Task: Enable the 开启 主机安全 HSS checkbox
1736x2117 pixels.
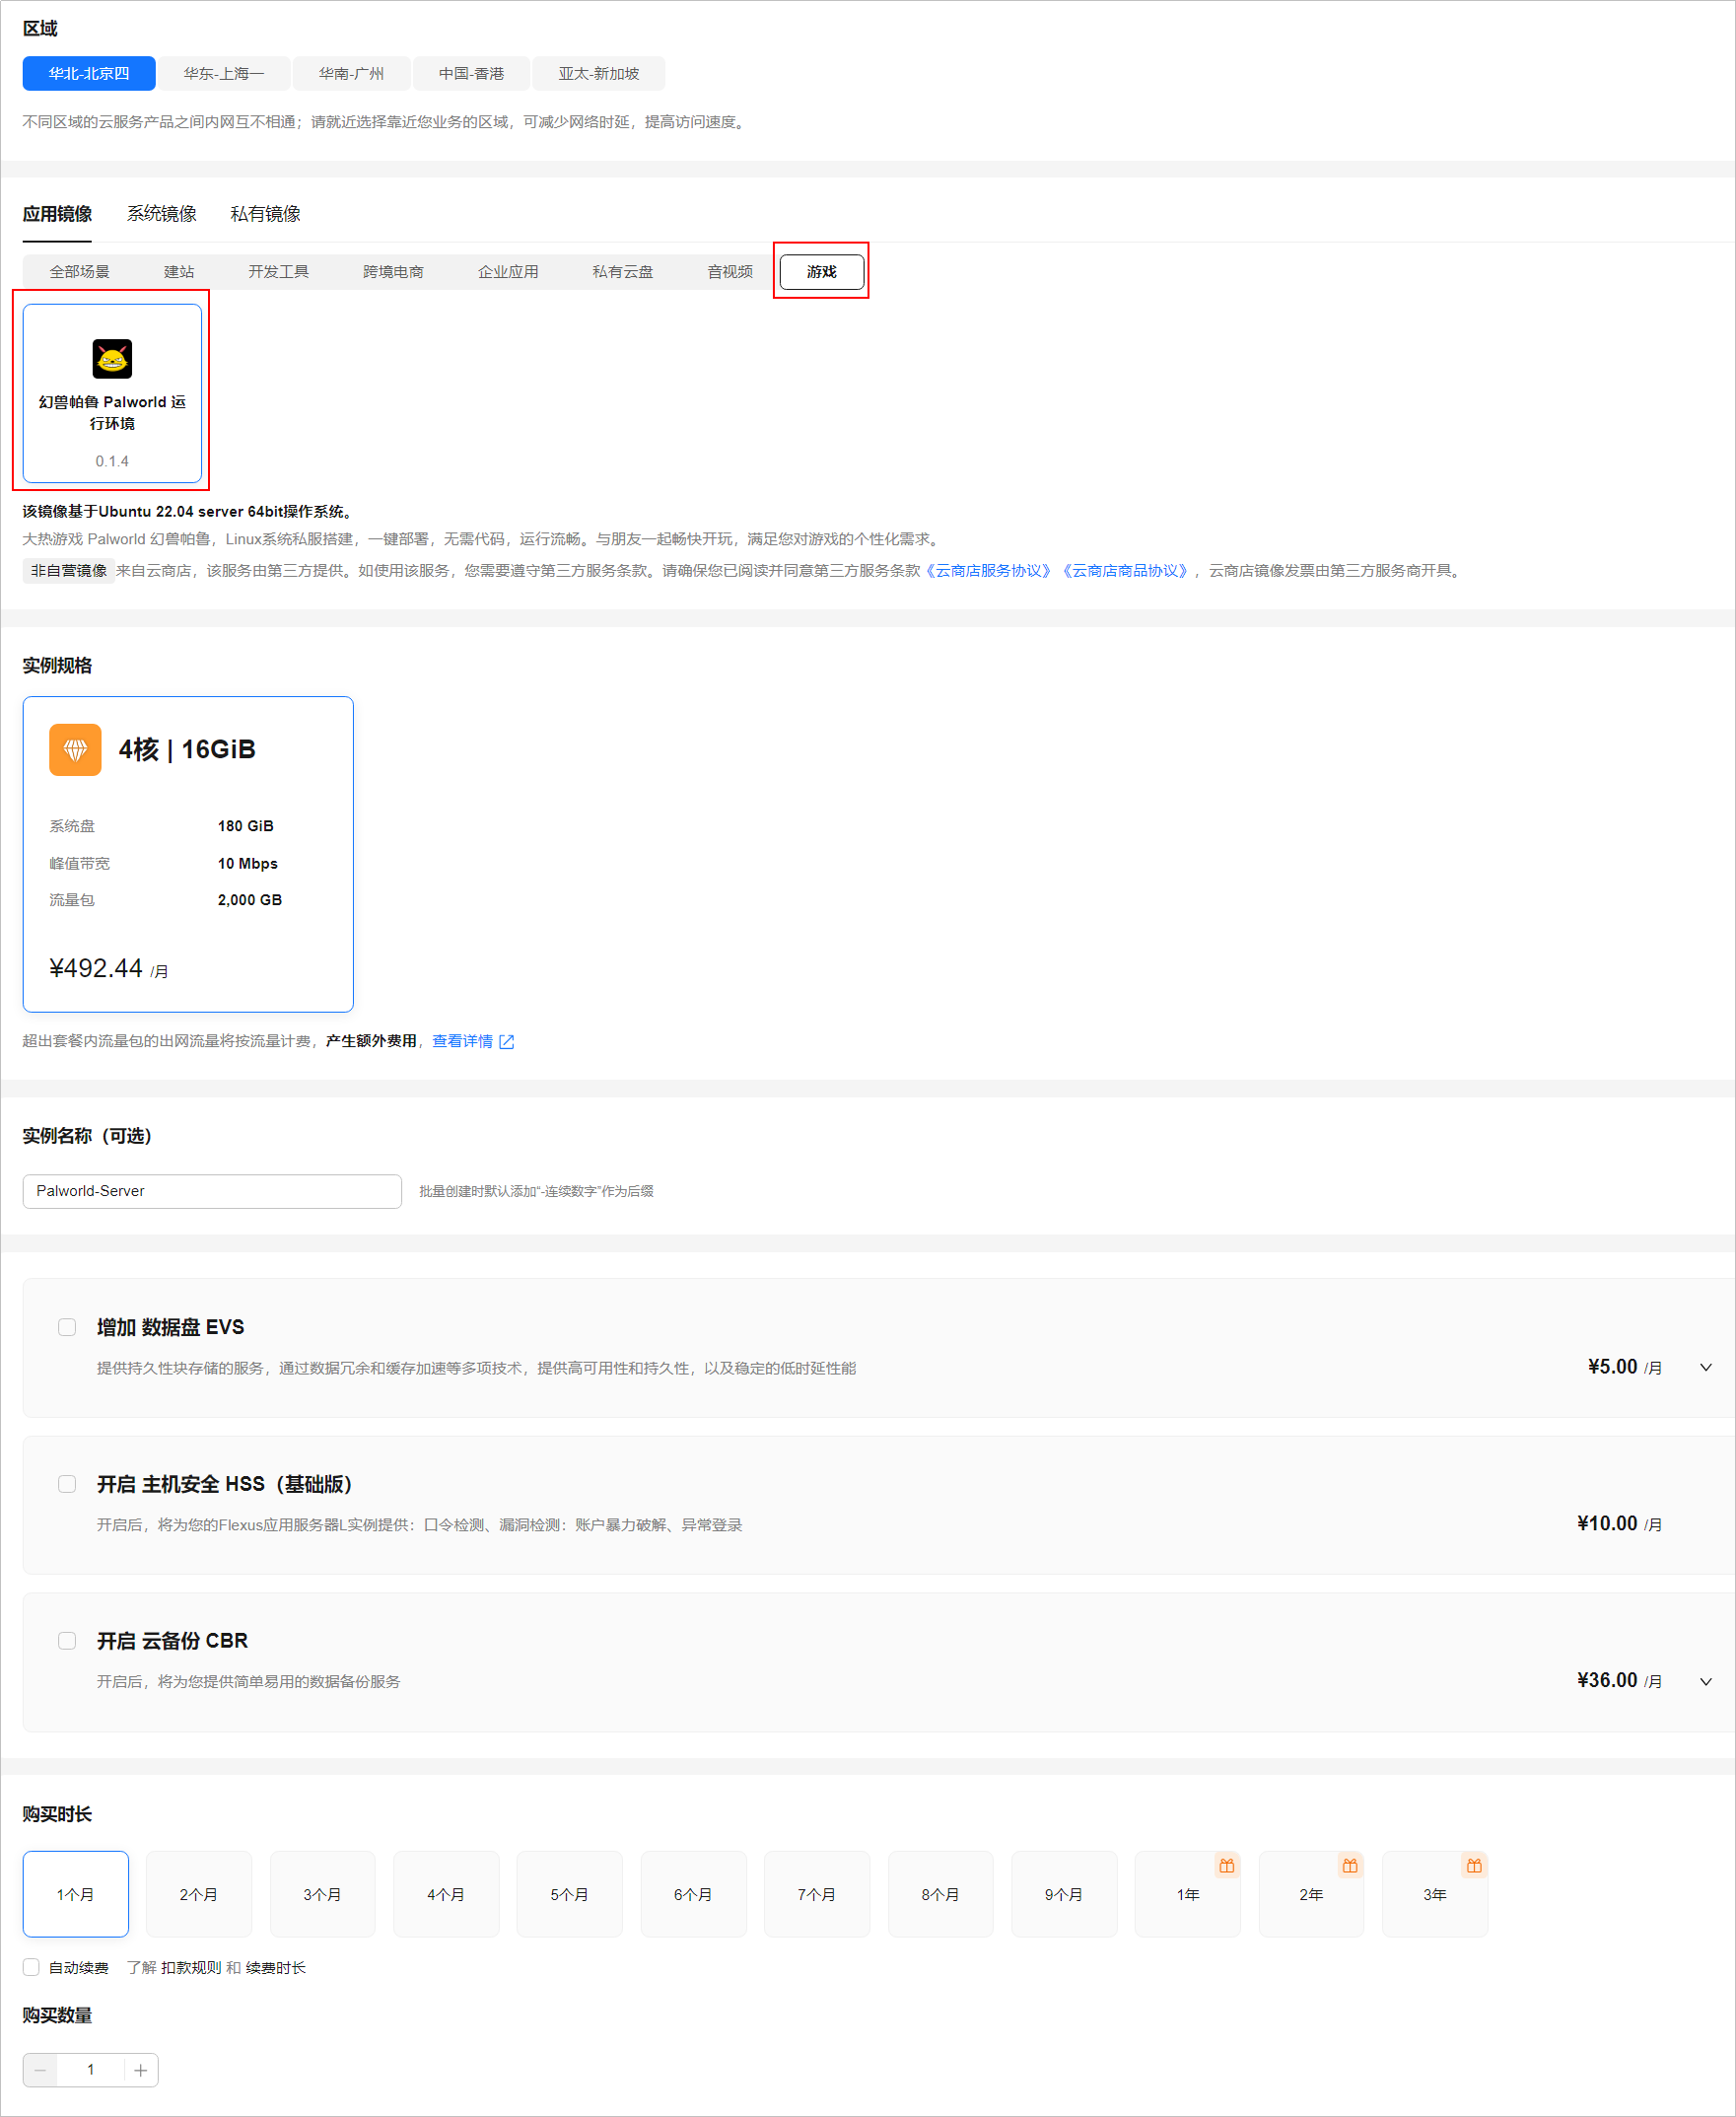Action: [x=67, y=1484]
